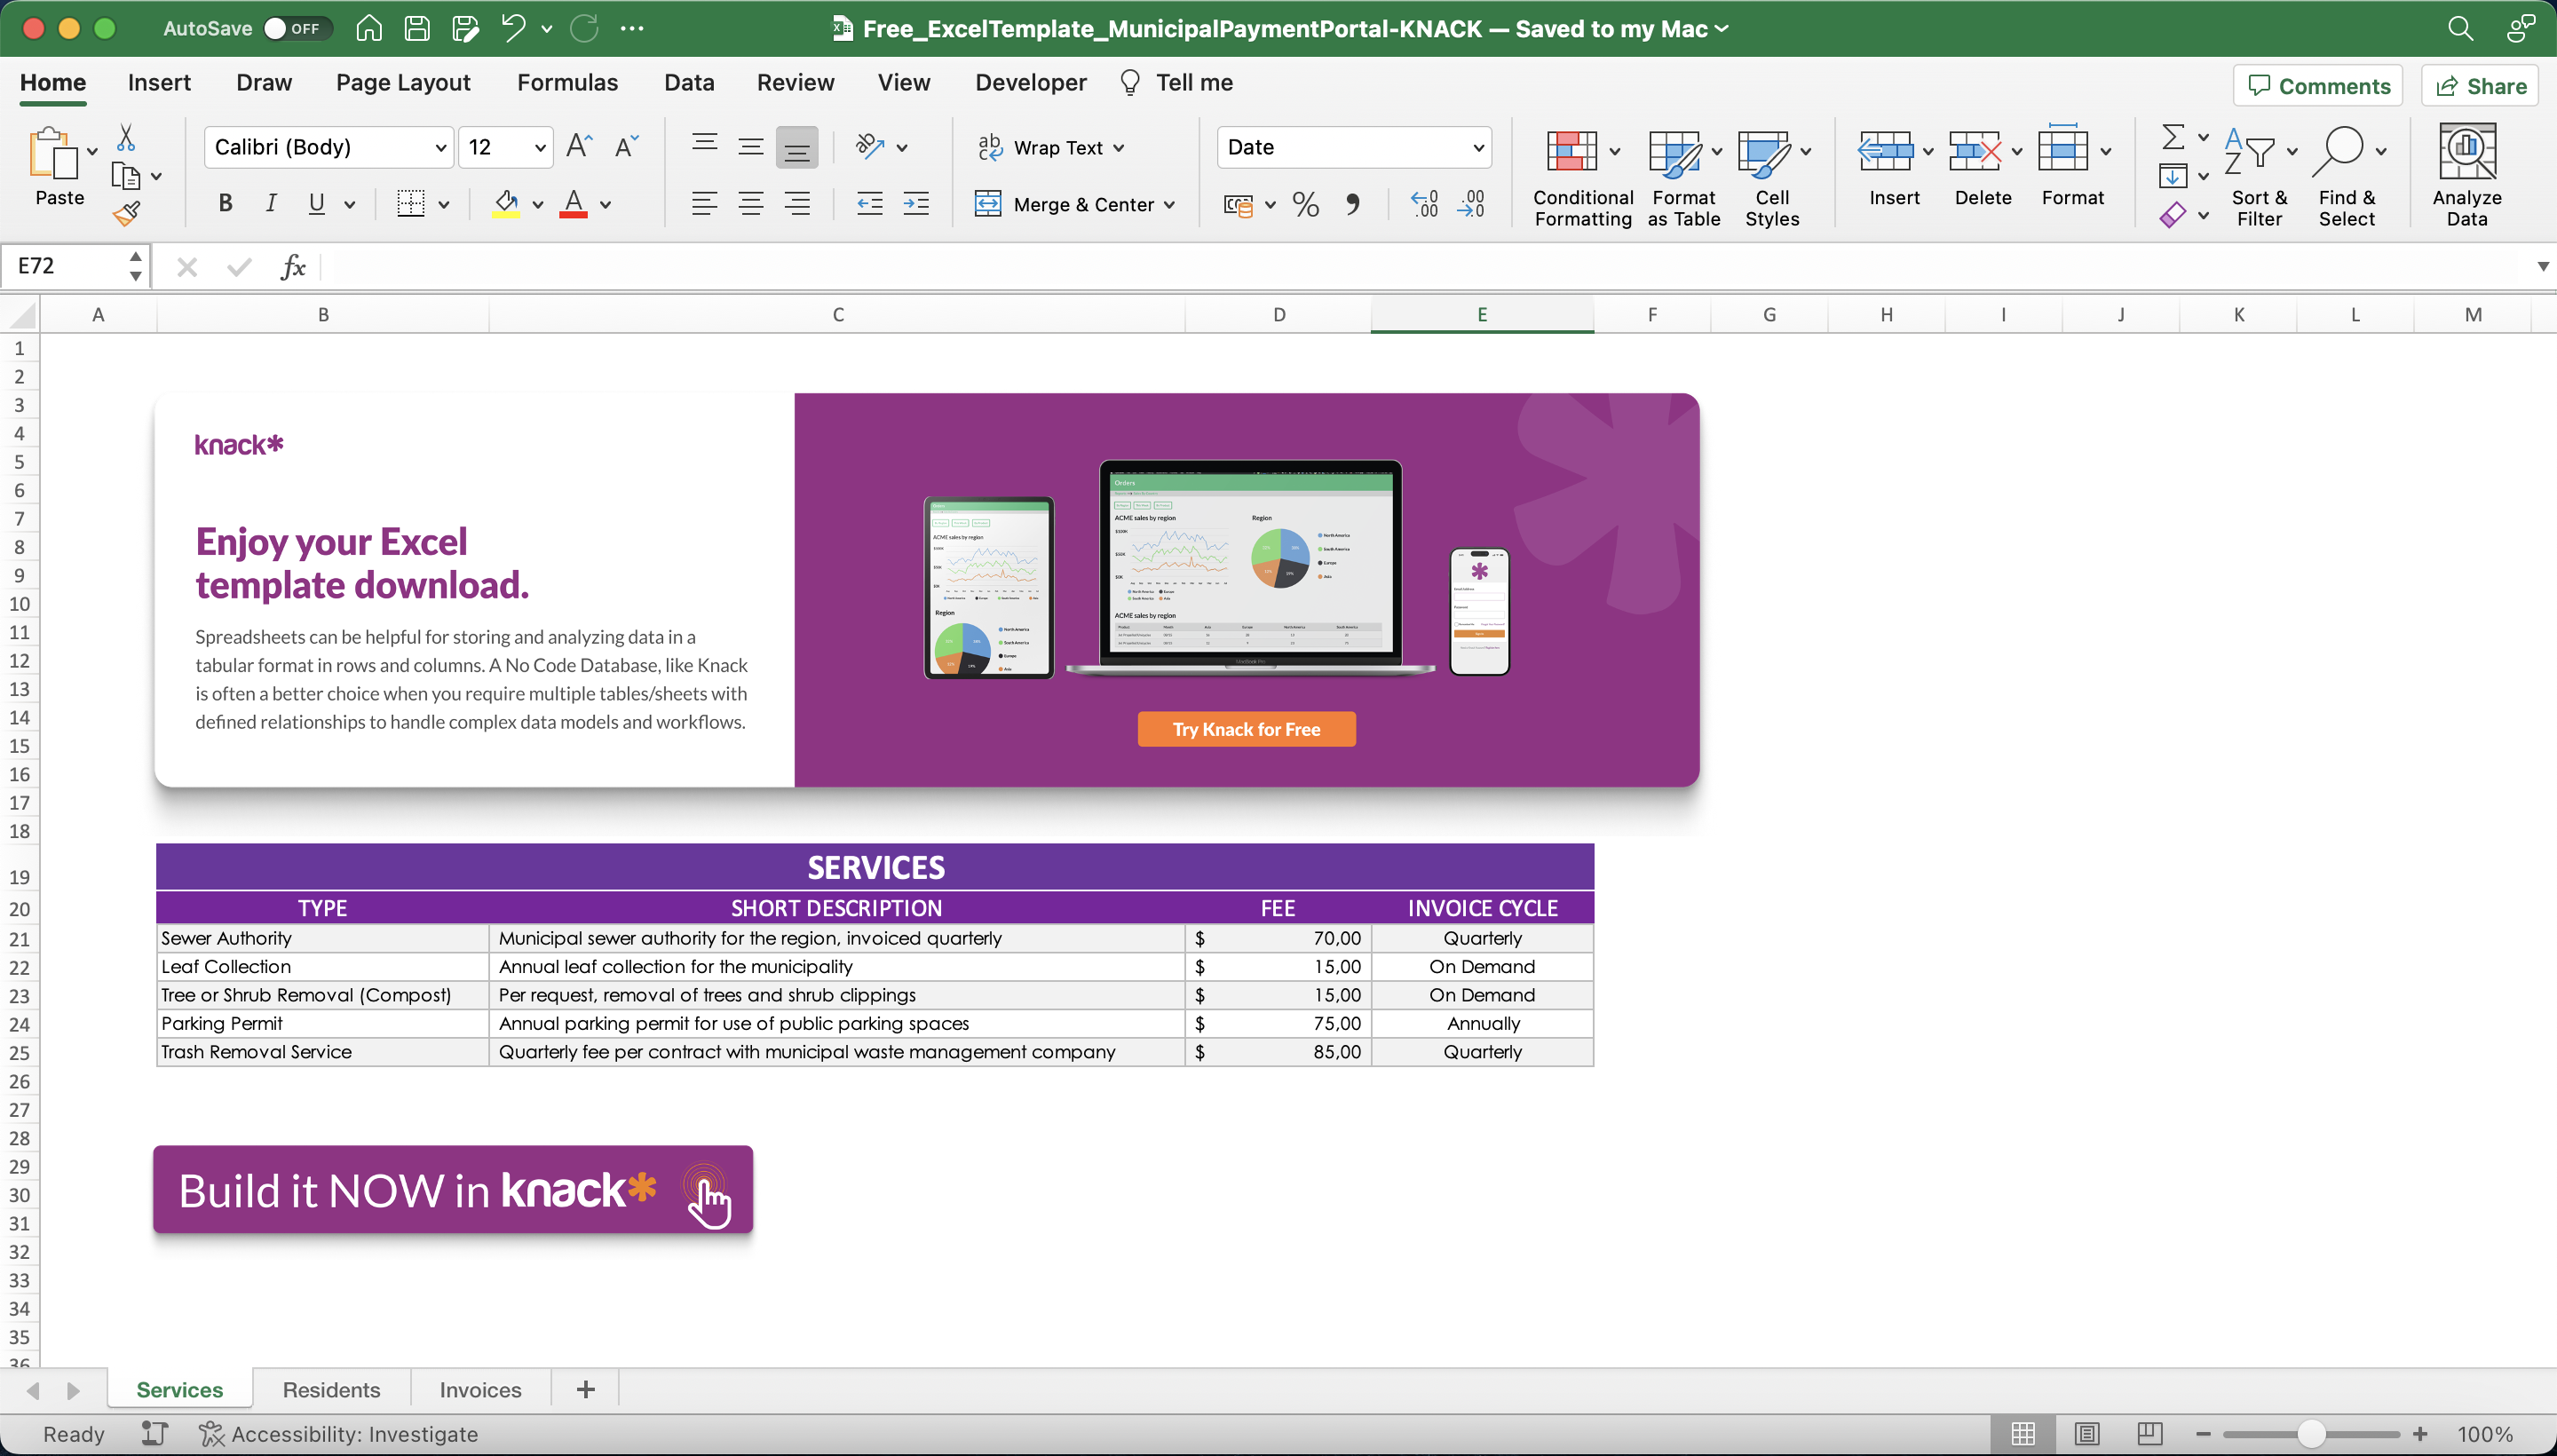The image size is (2557, 1456).
Task: Click the Format Painter brush icon
Action: (126, 213)
